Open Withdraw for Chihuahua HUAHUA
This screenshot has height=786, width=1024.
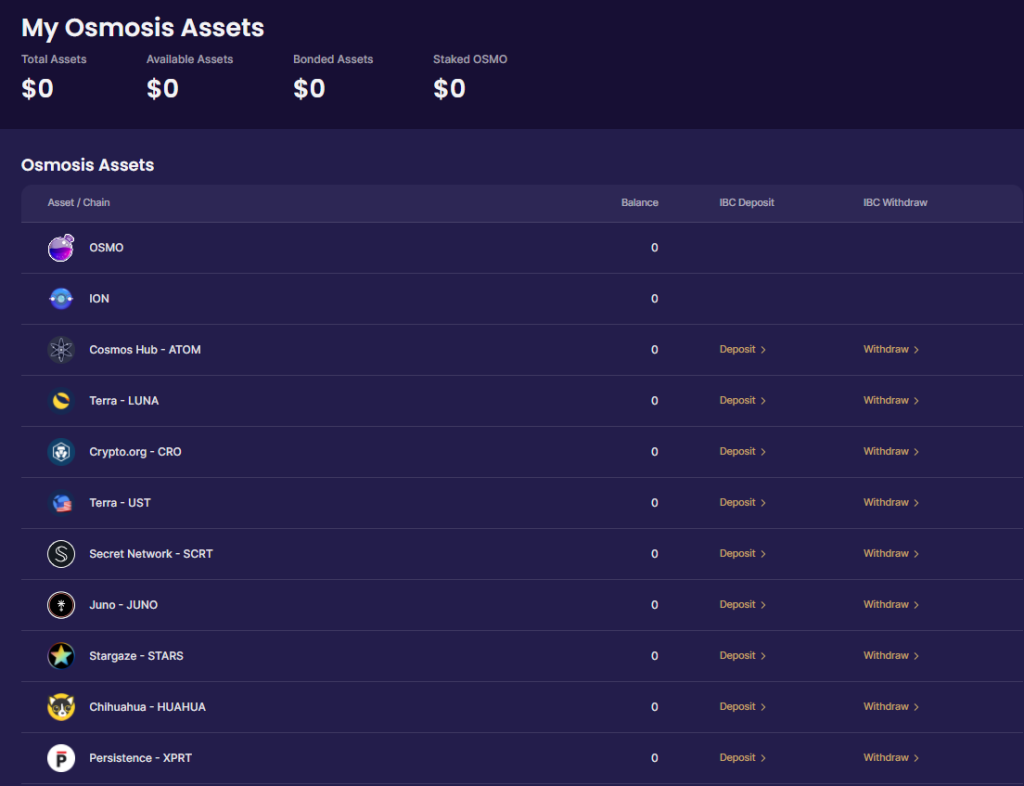[x=891, y=706]
